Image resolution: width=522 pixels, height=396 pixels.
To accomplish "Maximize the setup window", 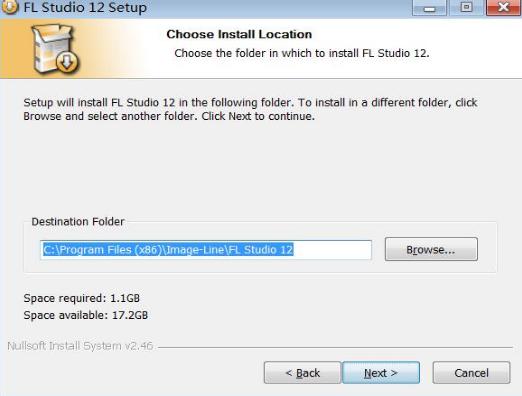I will pos(466,7).
